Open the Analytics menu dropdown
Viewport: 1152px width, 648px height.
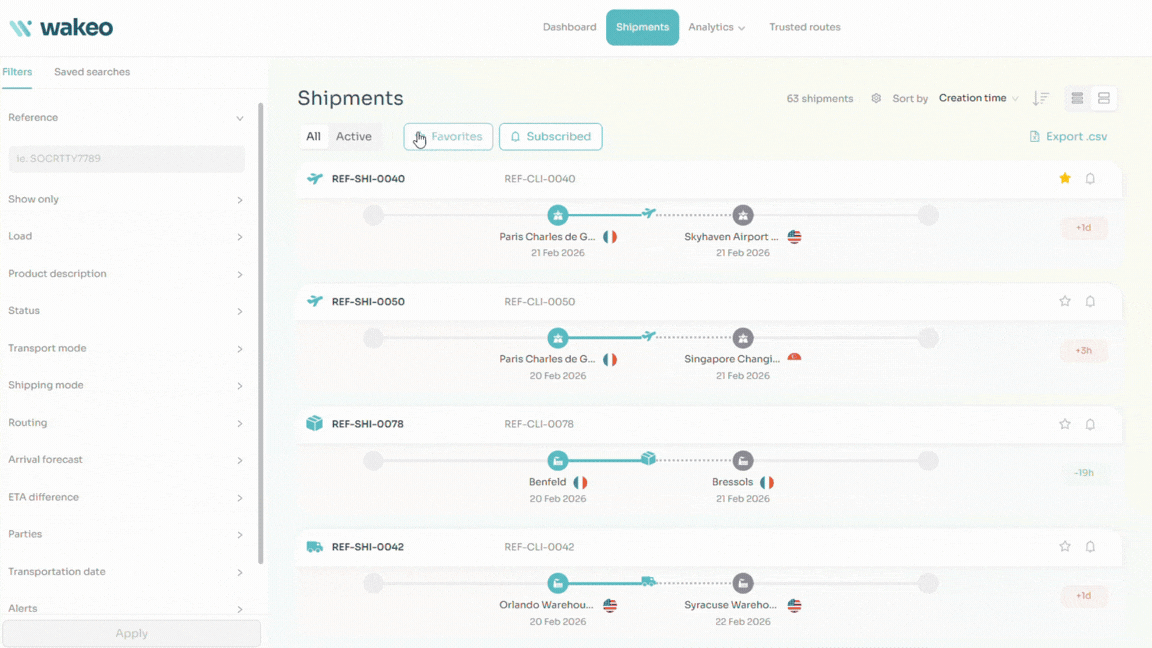716,27
